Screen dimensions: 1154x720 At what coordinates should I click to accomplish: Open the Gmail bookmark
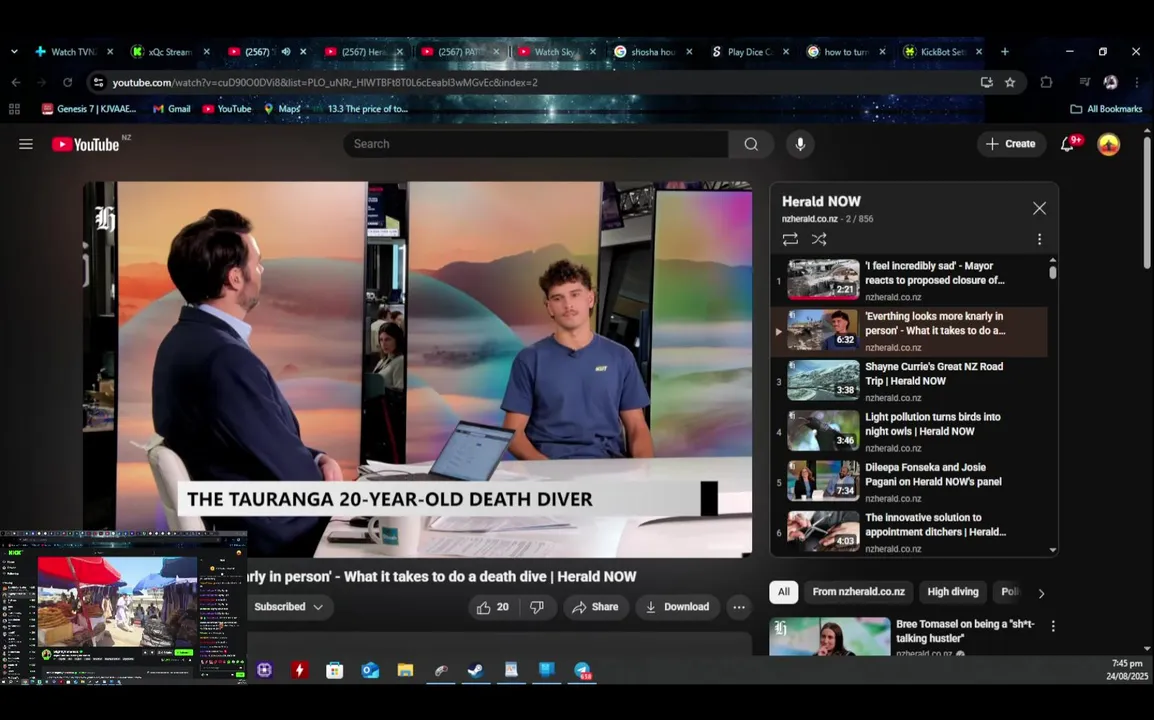point(171,109)
